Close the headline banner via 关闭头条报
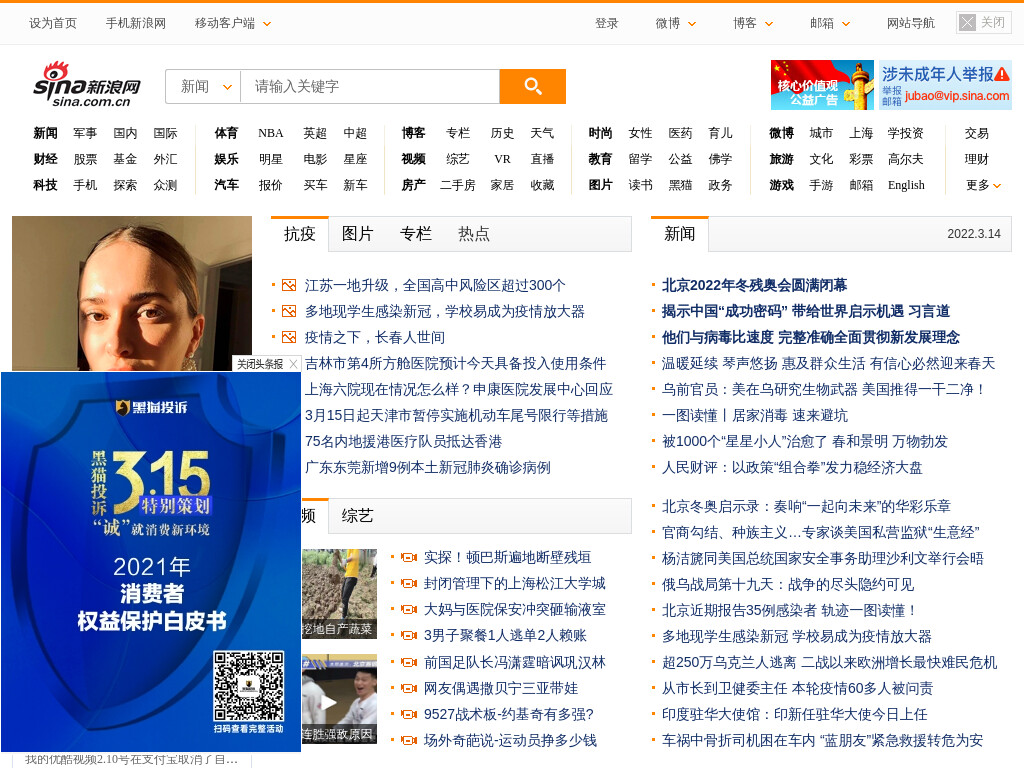Screen dimensions: 1024x768 pyautogui.click(x=266, y=364)
